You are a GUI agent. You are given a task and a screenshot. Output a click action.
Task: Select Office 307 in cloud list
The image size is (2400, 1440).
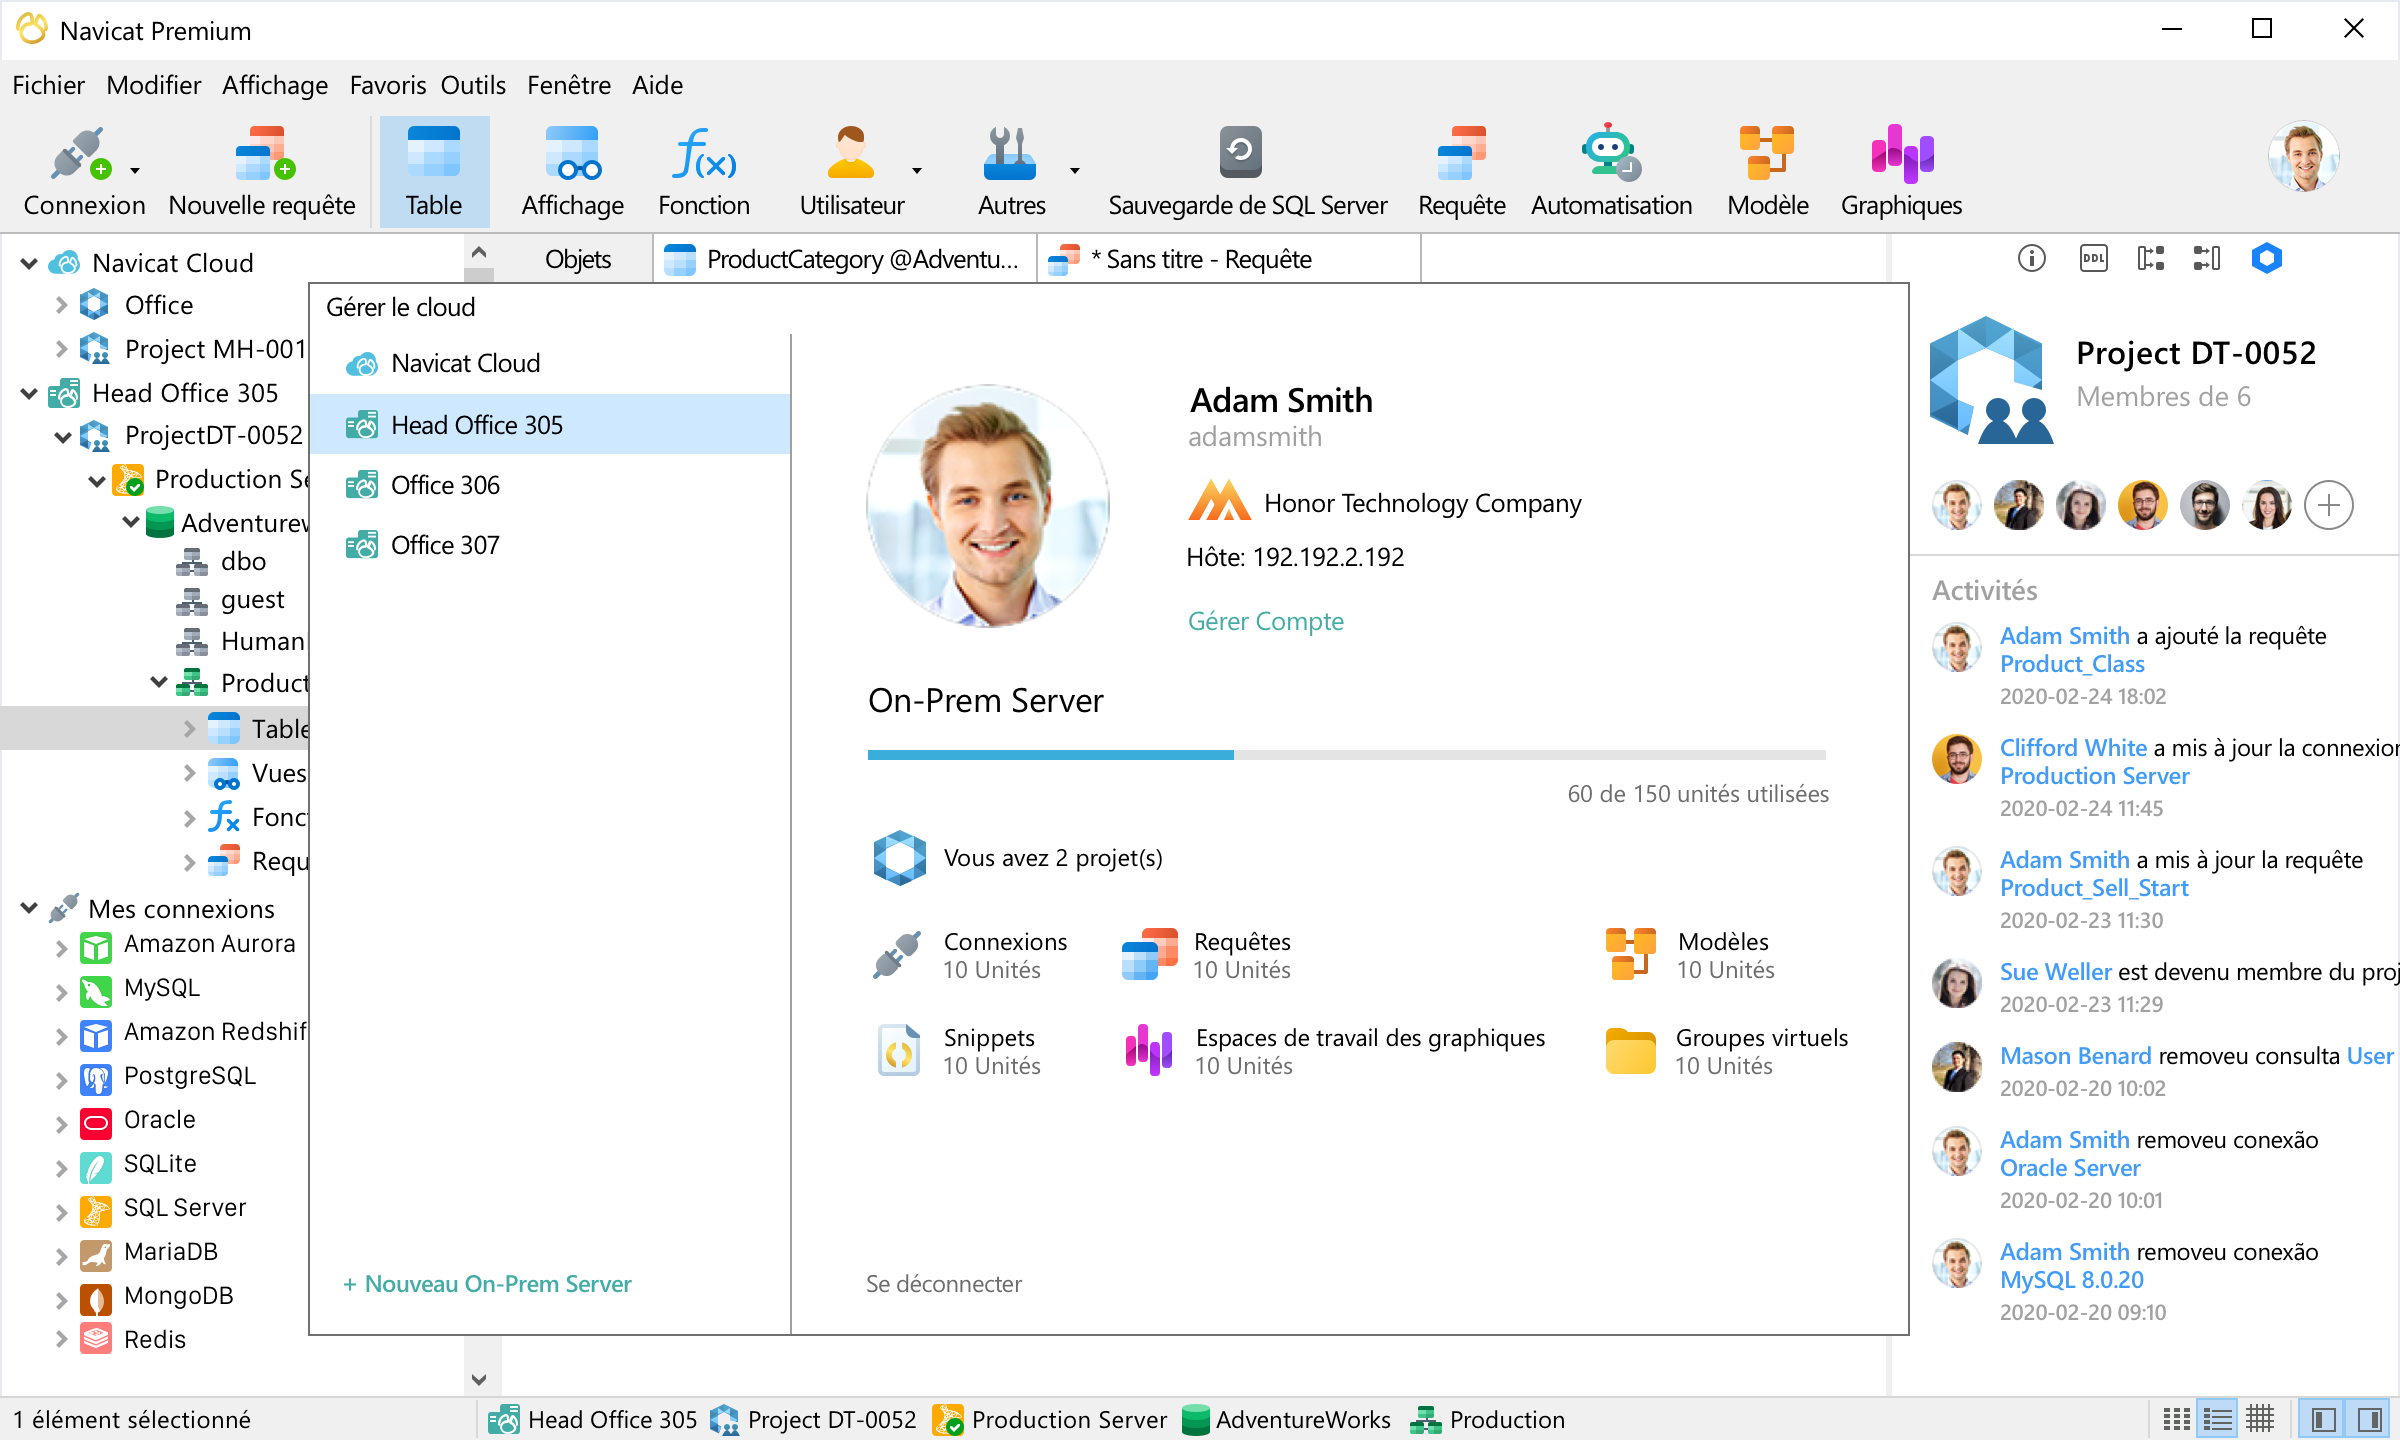(550, 545)
